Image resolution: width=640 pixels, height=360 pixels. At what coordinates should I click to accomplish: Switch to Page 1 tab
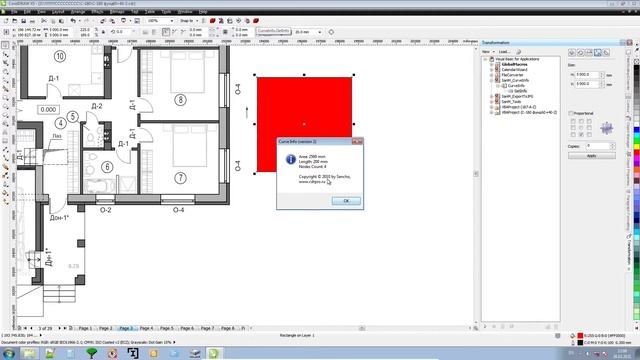click(x=85, y=328)
